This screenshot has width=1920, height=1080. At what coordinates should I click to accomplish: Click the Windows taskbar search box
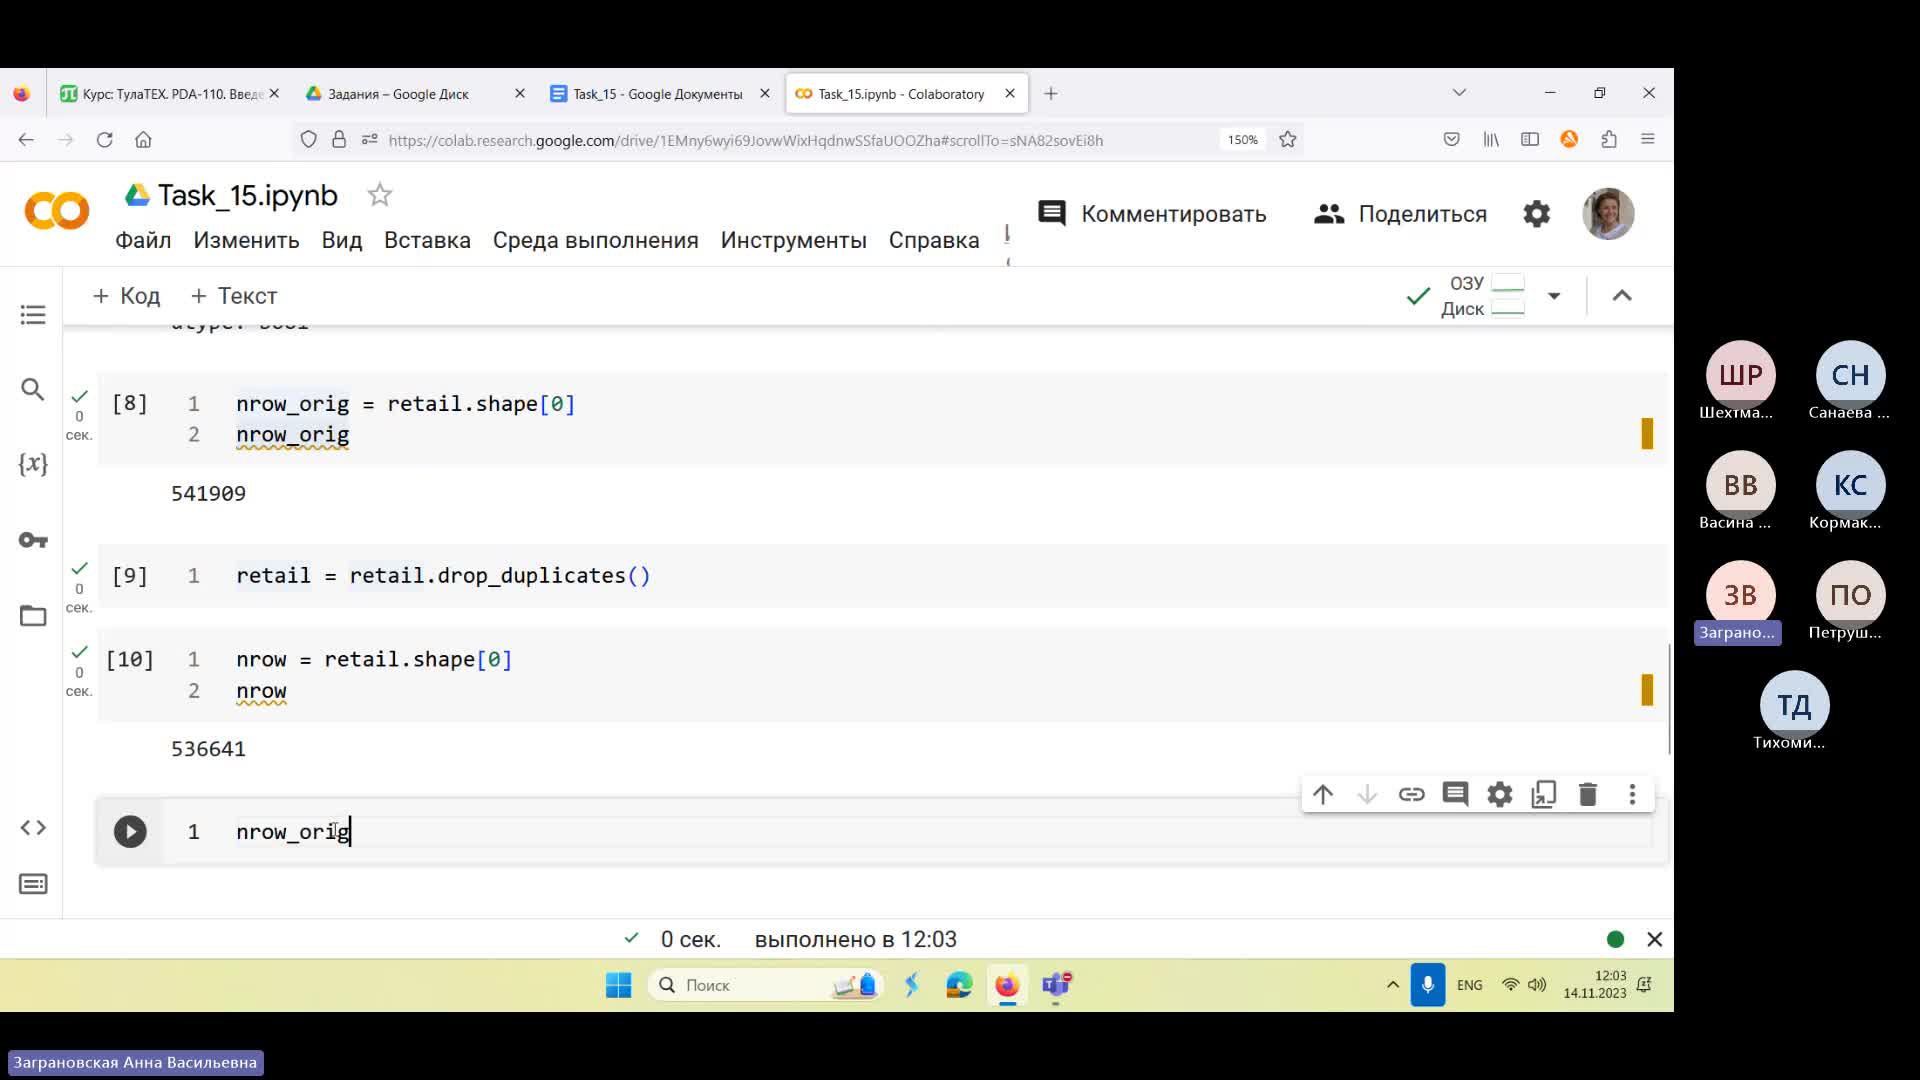tap(766, 985)
